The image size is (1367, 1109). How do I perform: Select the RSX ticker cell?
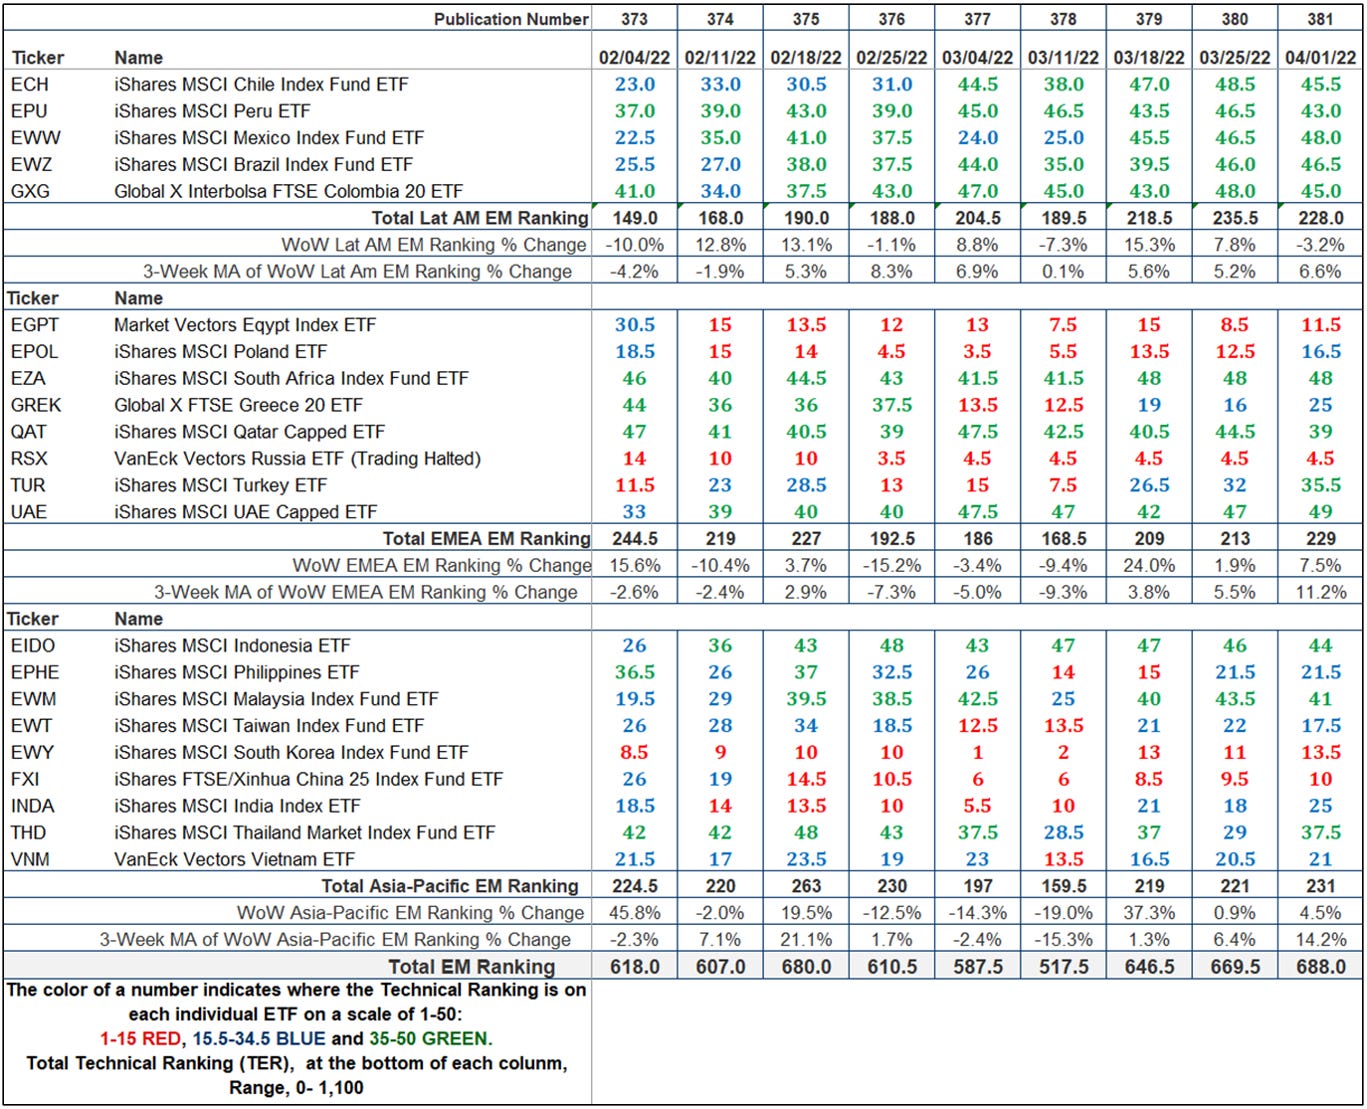point(29,459)
